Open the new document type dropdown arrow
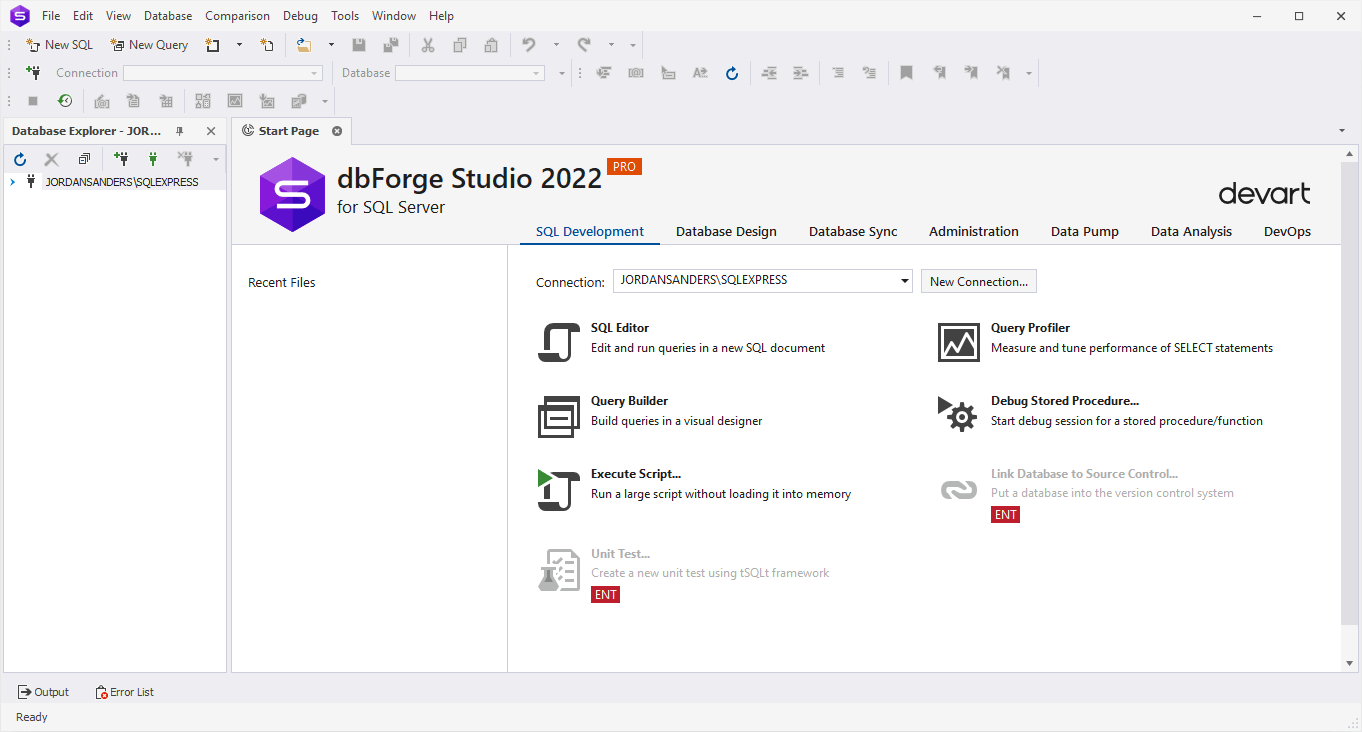Viewport: 1362px width, 732px height. pyautogui.click(x=239, y=44)
